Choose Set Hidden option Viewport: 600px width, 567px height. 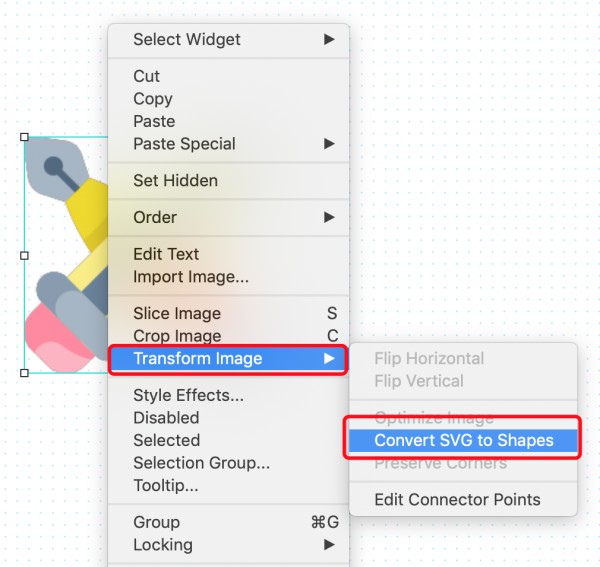(228, 181)
